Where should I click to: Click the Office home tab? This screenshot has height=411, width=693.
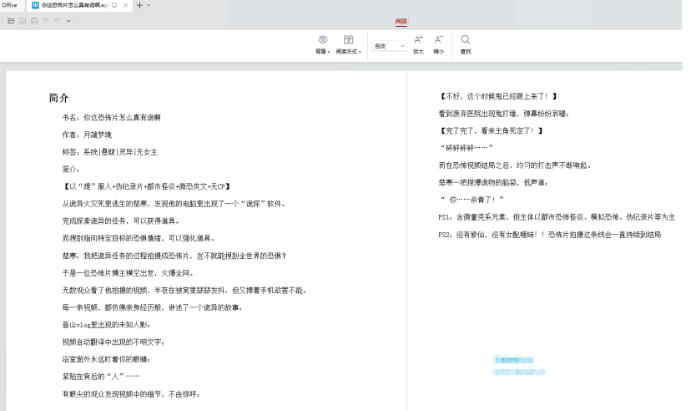point(10,5)
